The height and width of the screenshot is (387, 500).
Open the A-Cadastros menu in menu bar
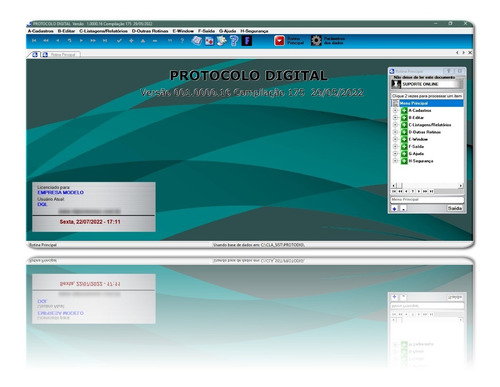coord(41,31)
